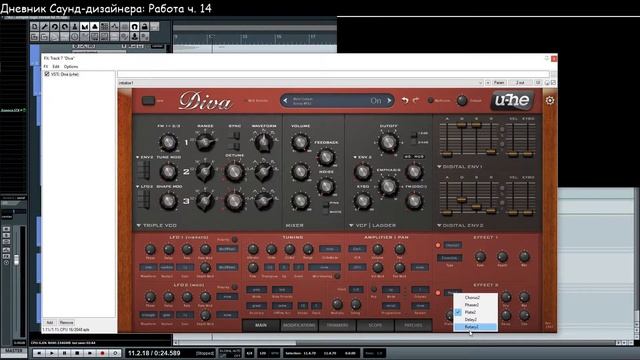Open the LFO 2 Shape Mod source dropdown
This screenshot has height=360, width=640.
[144, 187]
